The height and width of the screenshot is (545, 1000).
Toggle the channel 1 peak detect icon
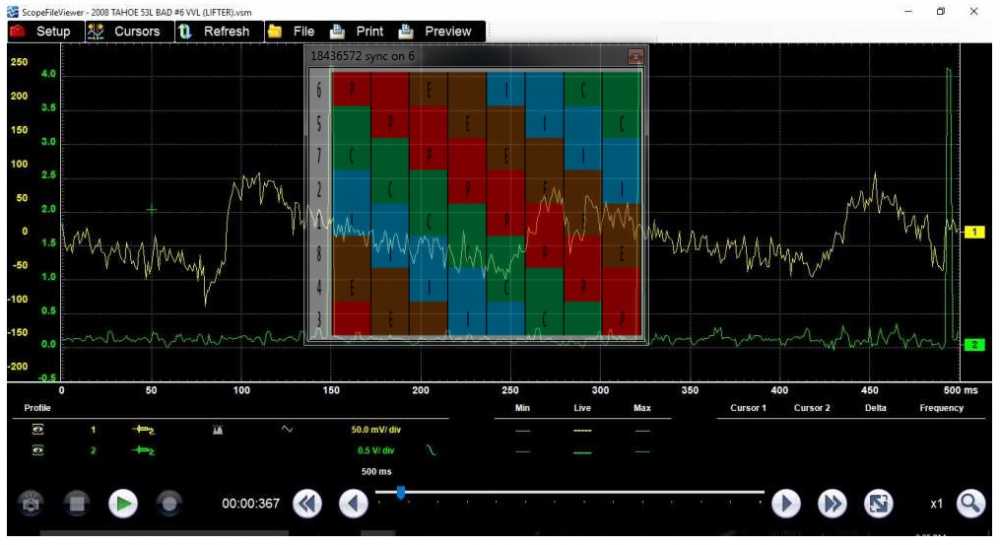point(218,429)
